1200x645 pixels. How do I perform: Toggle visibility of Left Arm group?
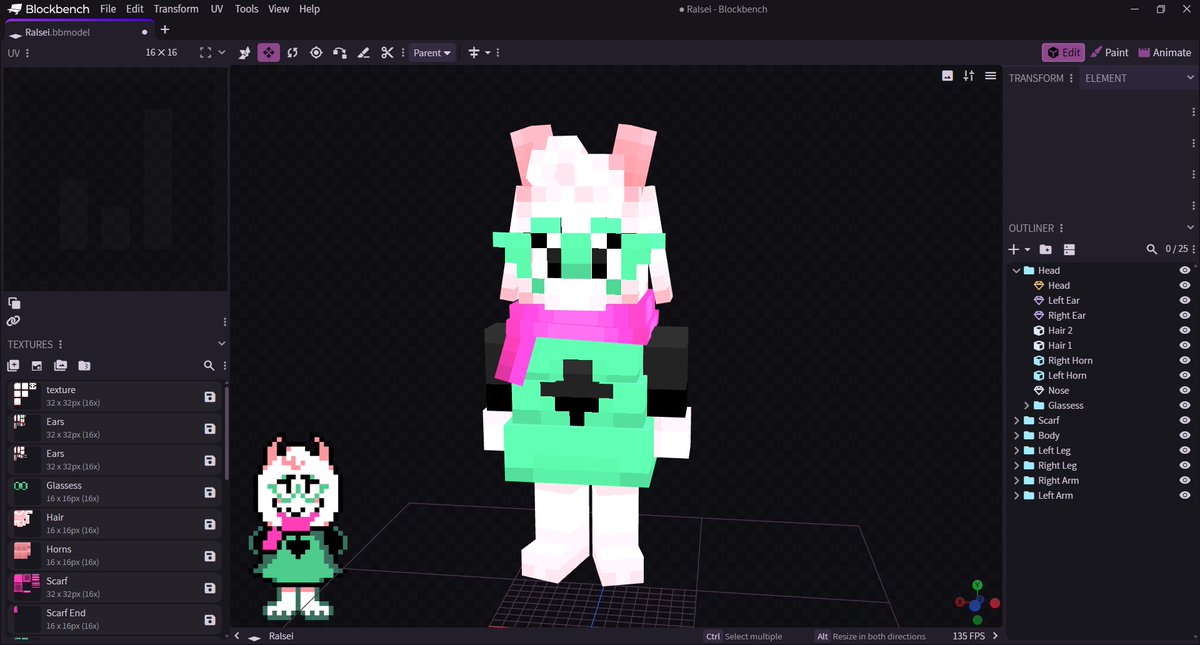tap(1185, 495)
